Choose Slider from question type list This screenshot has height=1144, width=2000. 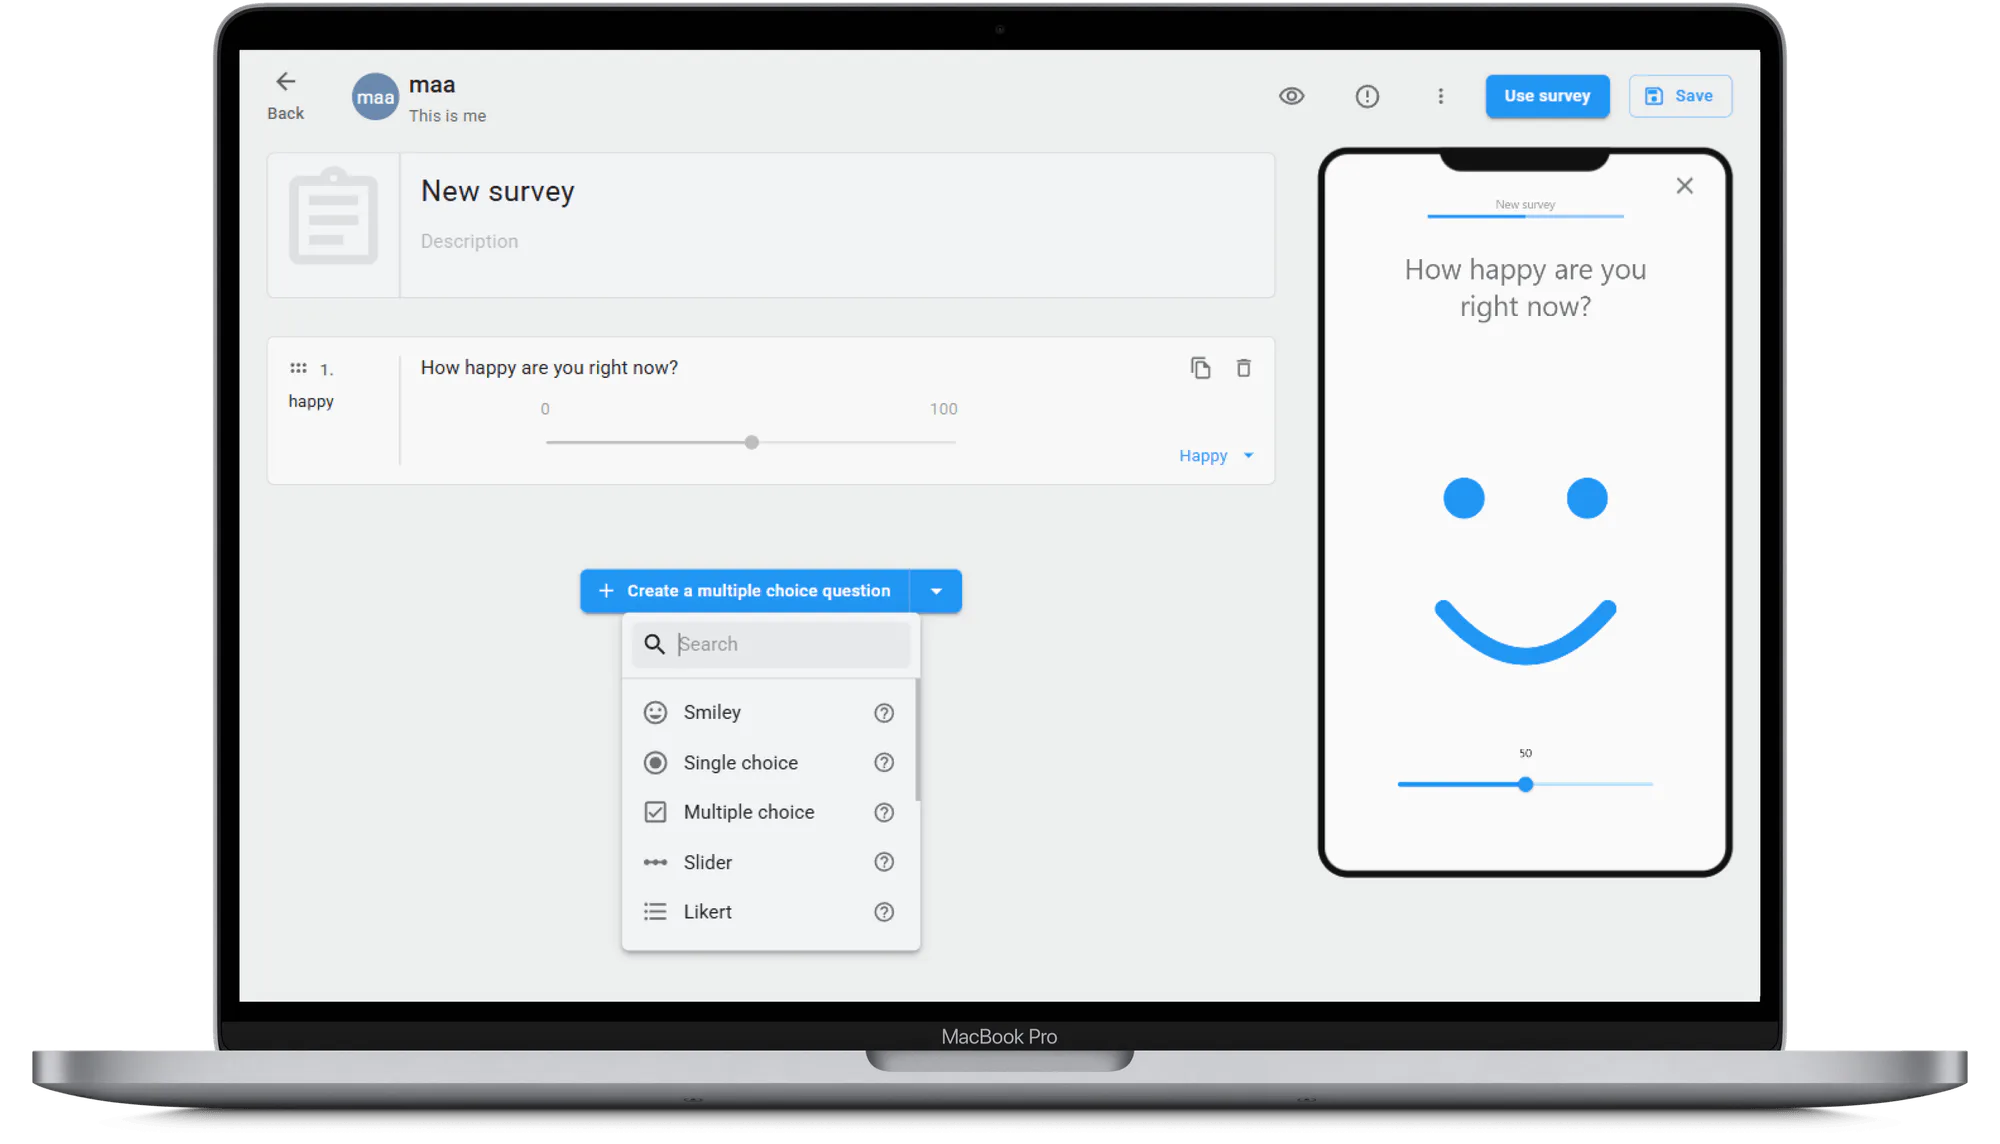[x=707, y=862]
